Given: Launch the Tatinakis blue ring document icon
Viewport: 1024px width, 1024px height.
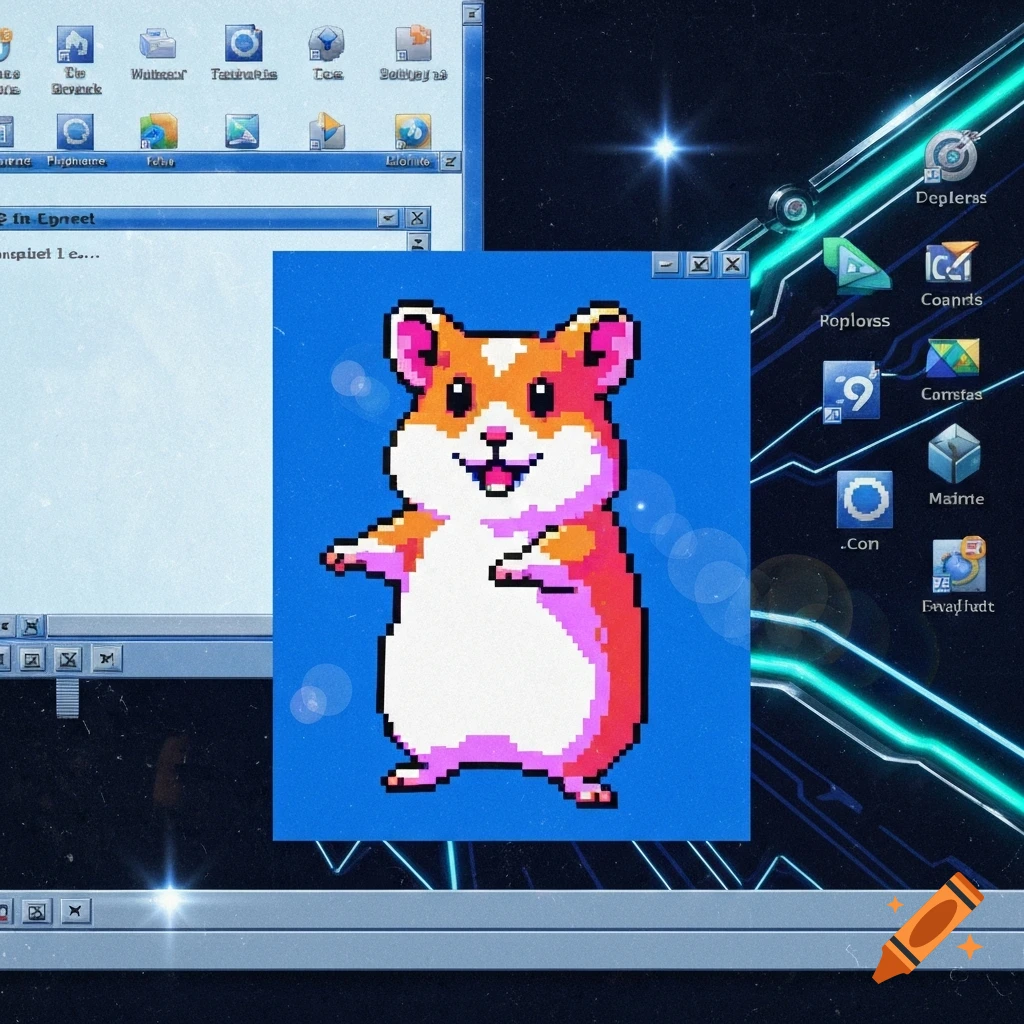Looking at the screenshot, I should pyautogui.click(x=244, y=44).
